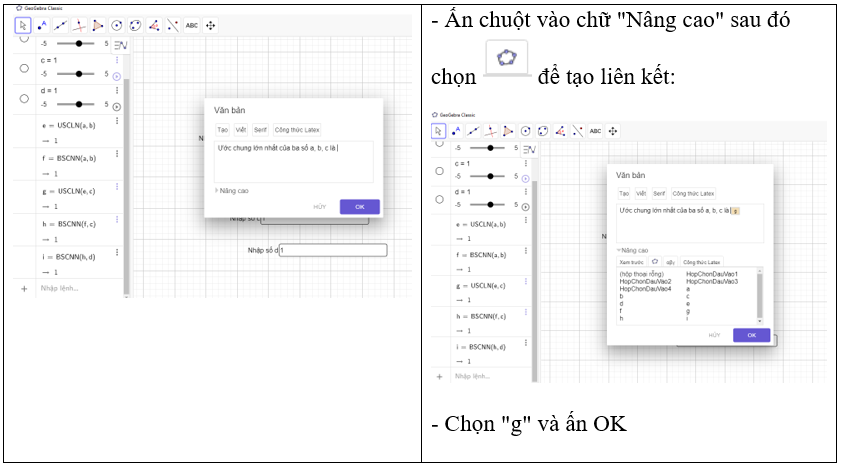Toggle visibility circle for c = 1 in left panel
841x465 pixels.
(x=24, y=68)
